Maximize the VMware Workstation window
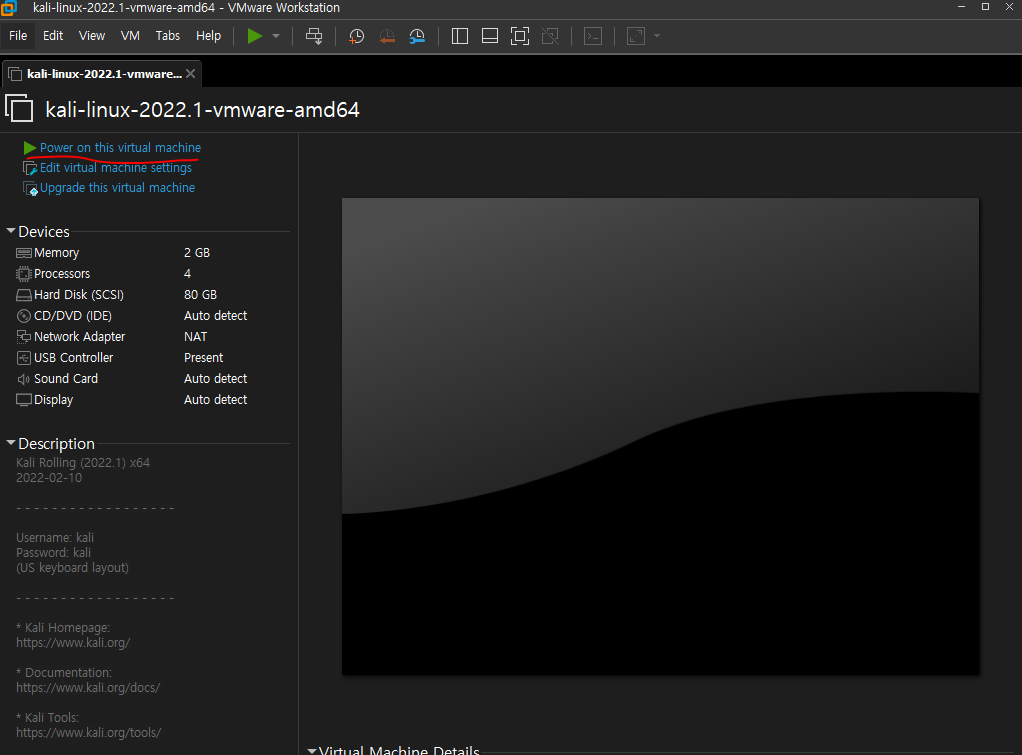Viewport: 1022px width, 755px height. point(986,7)
